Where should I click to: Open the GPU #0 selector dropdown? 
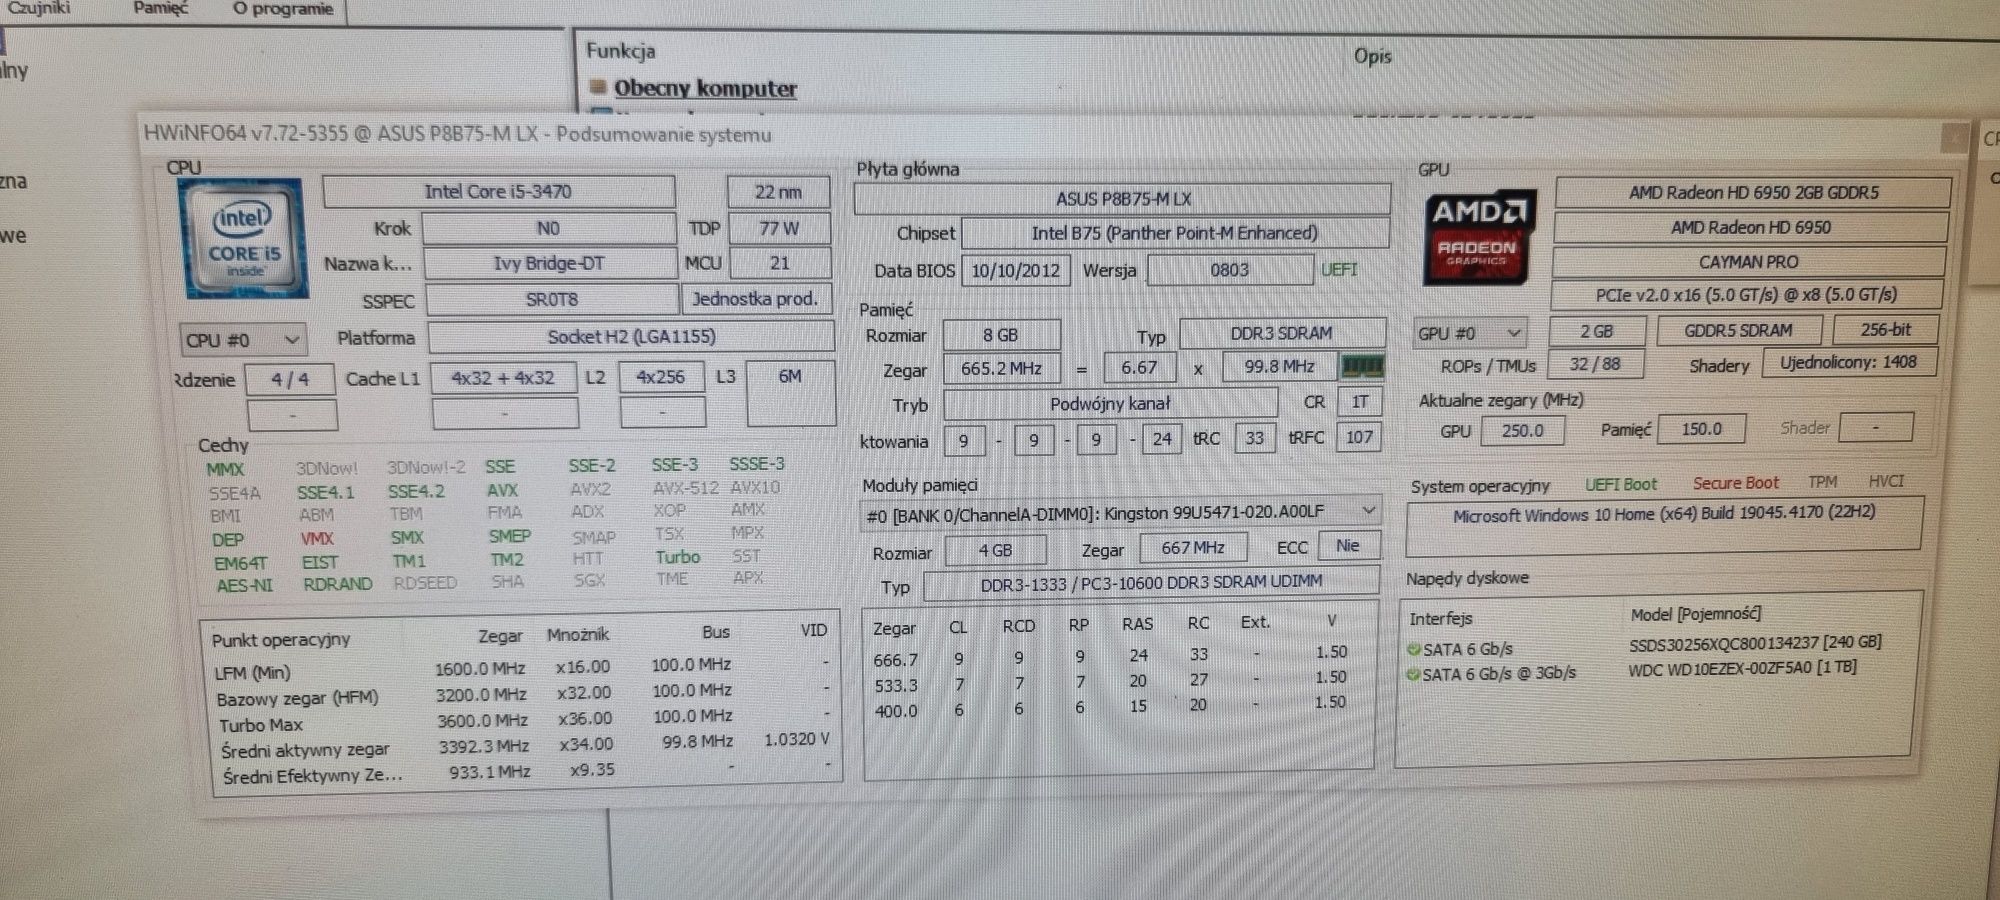tap(1471, 333)
